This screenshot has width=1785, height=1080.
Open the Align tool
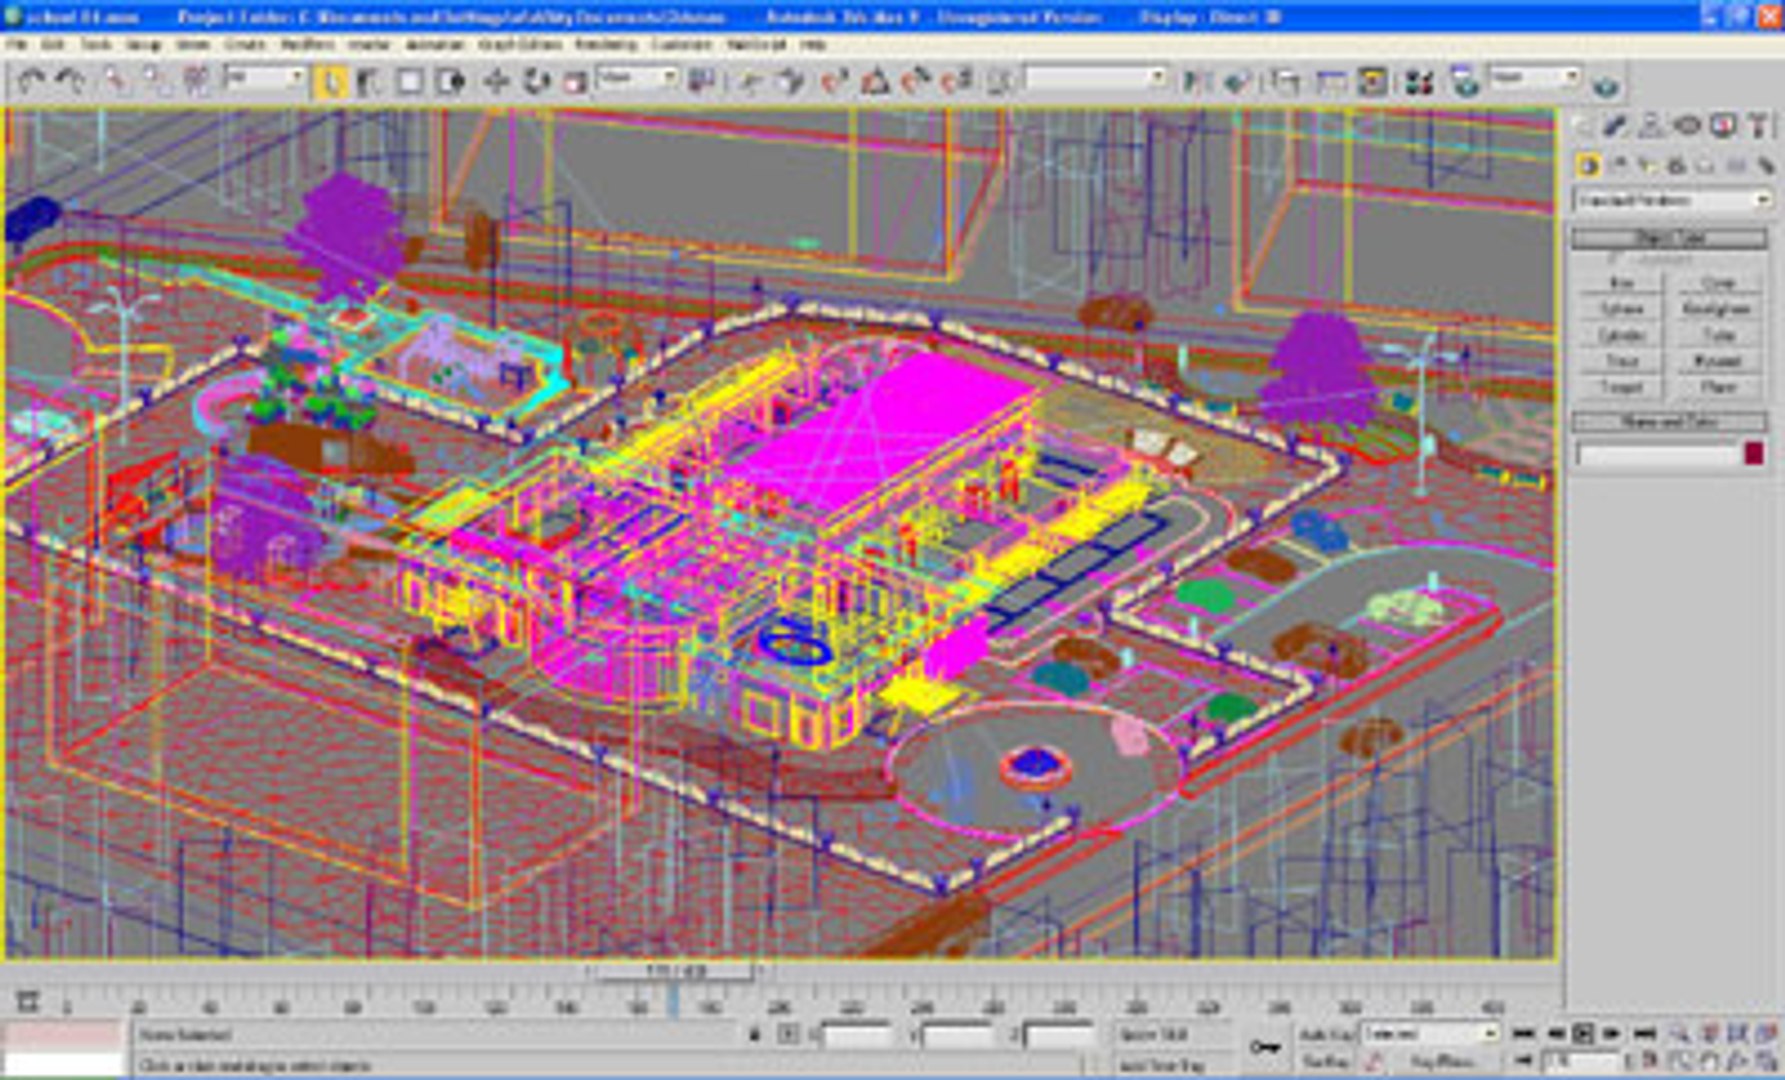(1236, 81)
